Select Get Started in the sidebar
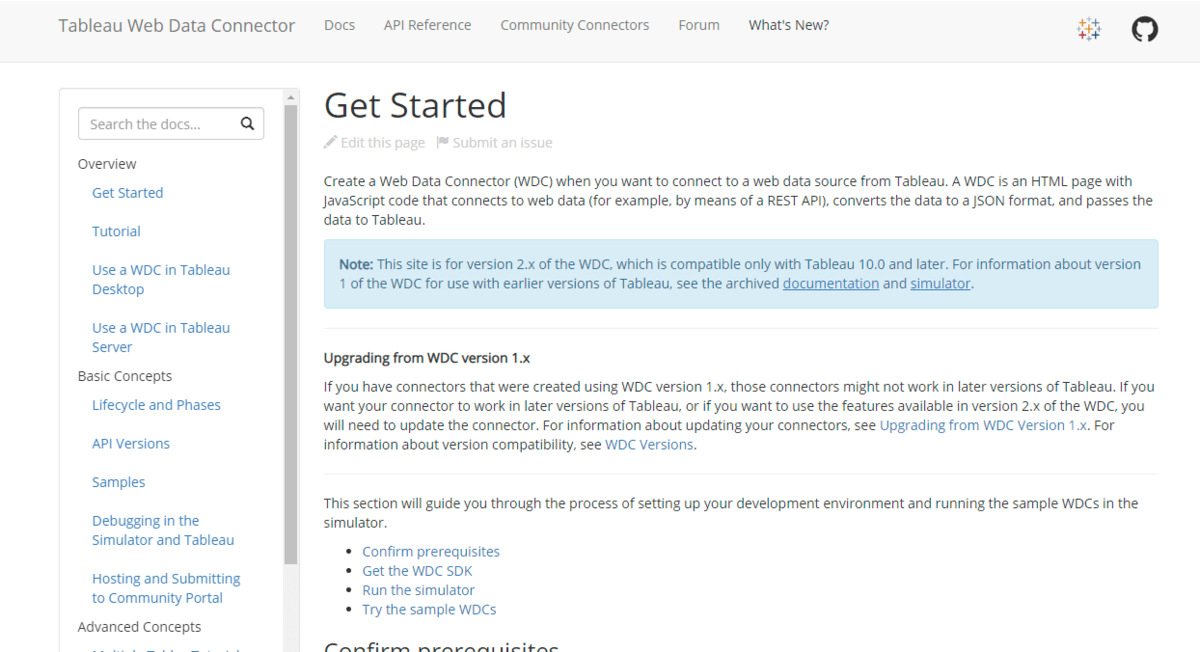 point(128,193)
